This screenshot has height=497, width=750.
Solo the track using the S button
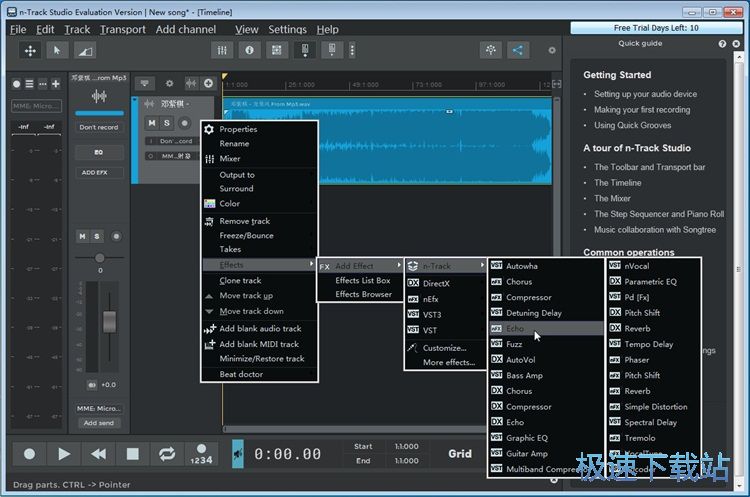167,123
